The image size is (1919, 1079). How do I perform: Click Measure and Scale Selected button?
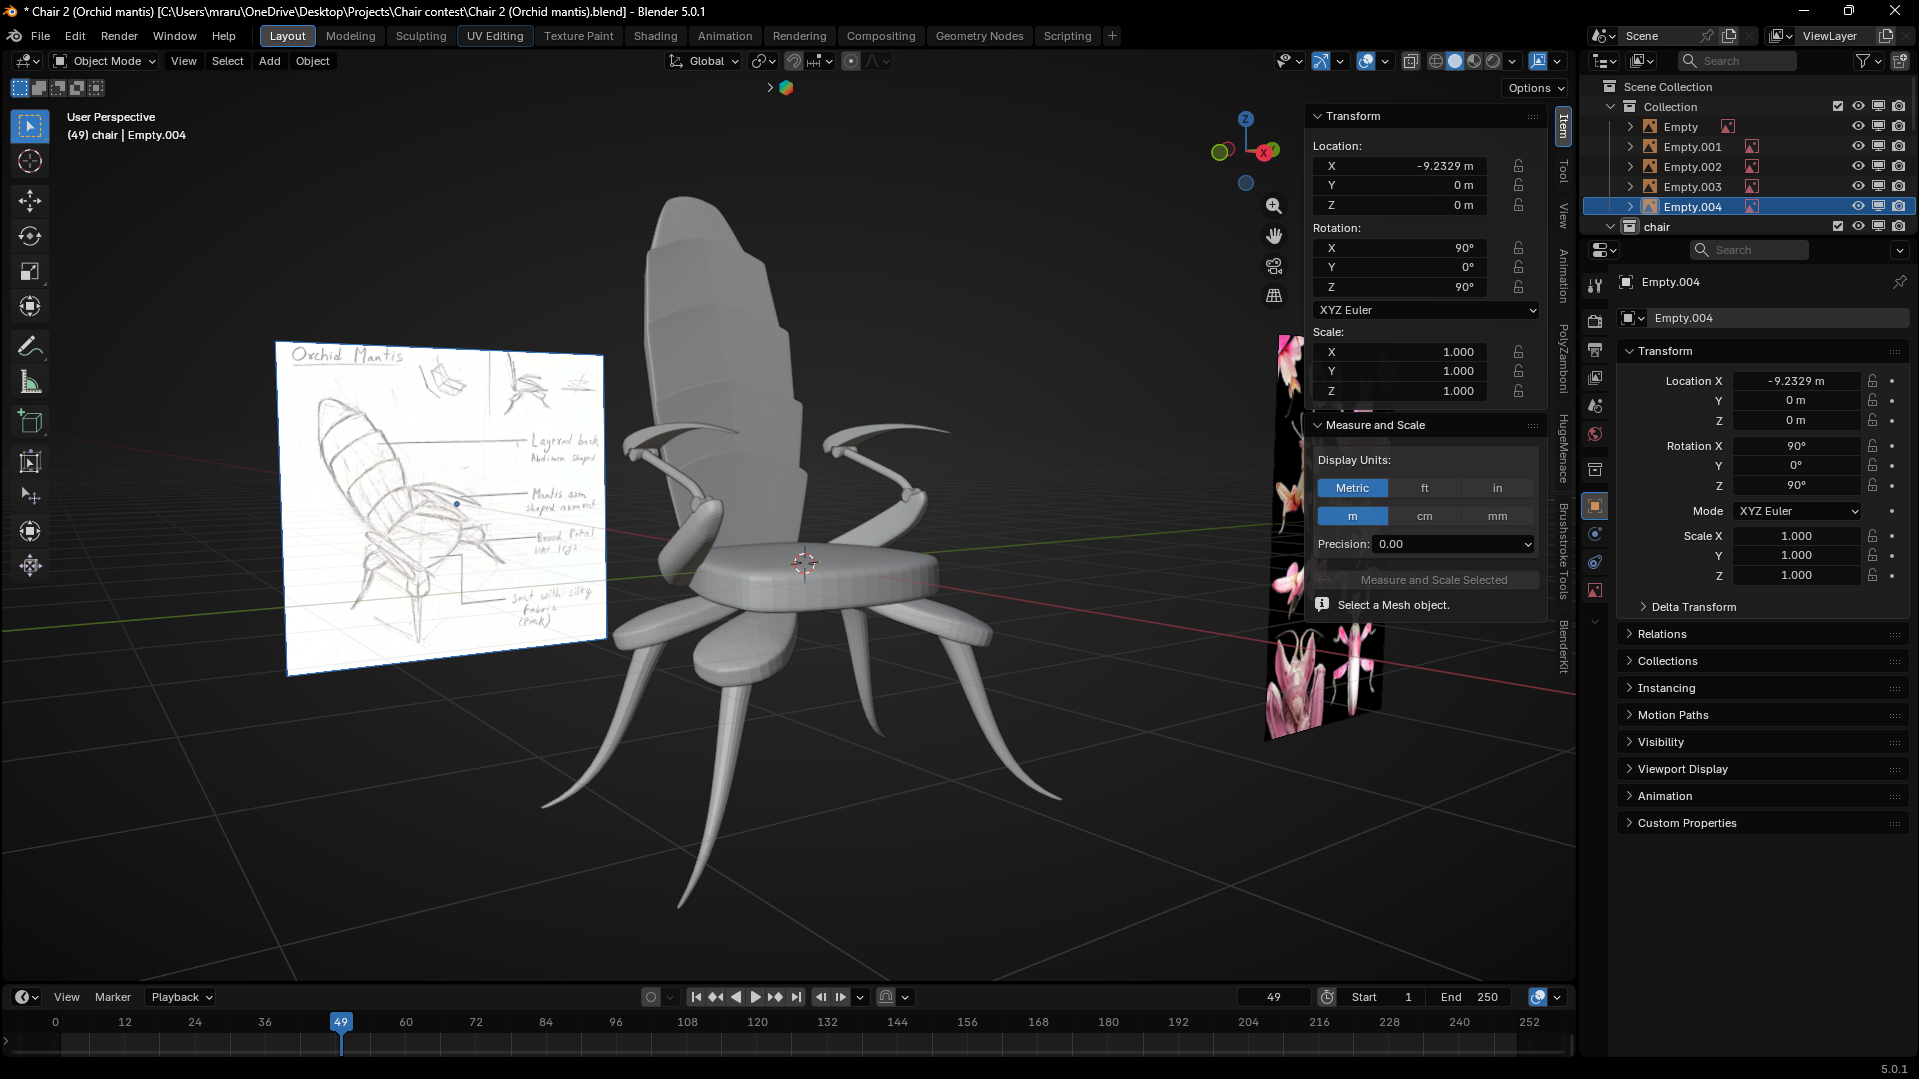(x=1426, y=580)
